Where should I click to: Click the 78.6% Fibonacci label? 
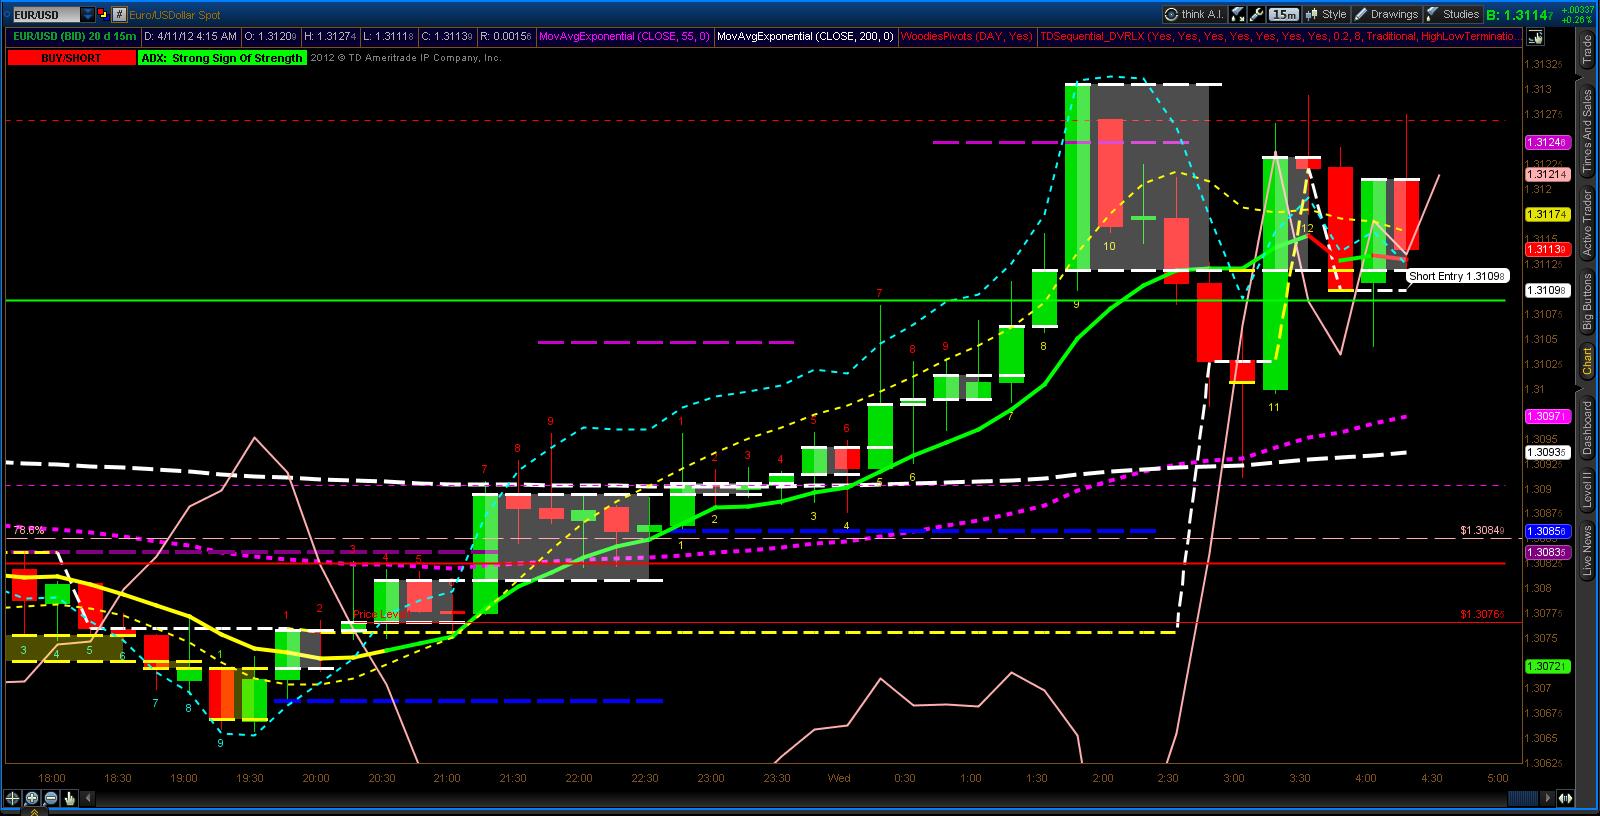click(28, 530)
